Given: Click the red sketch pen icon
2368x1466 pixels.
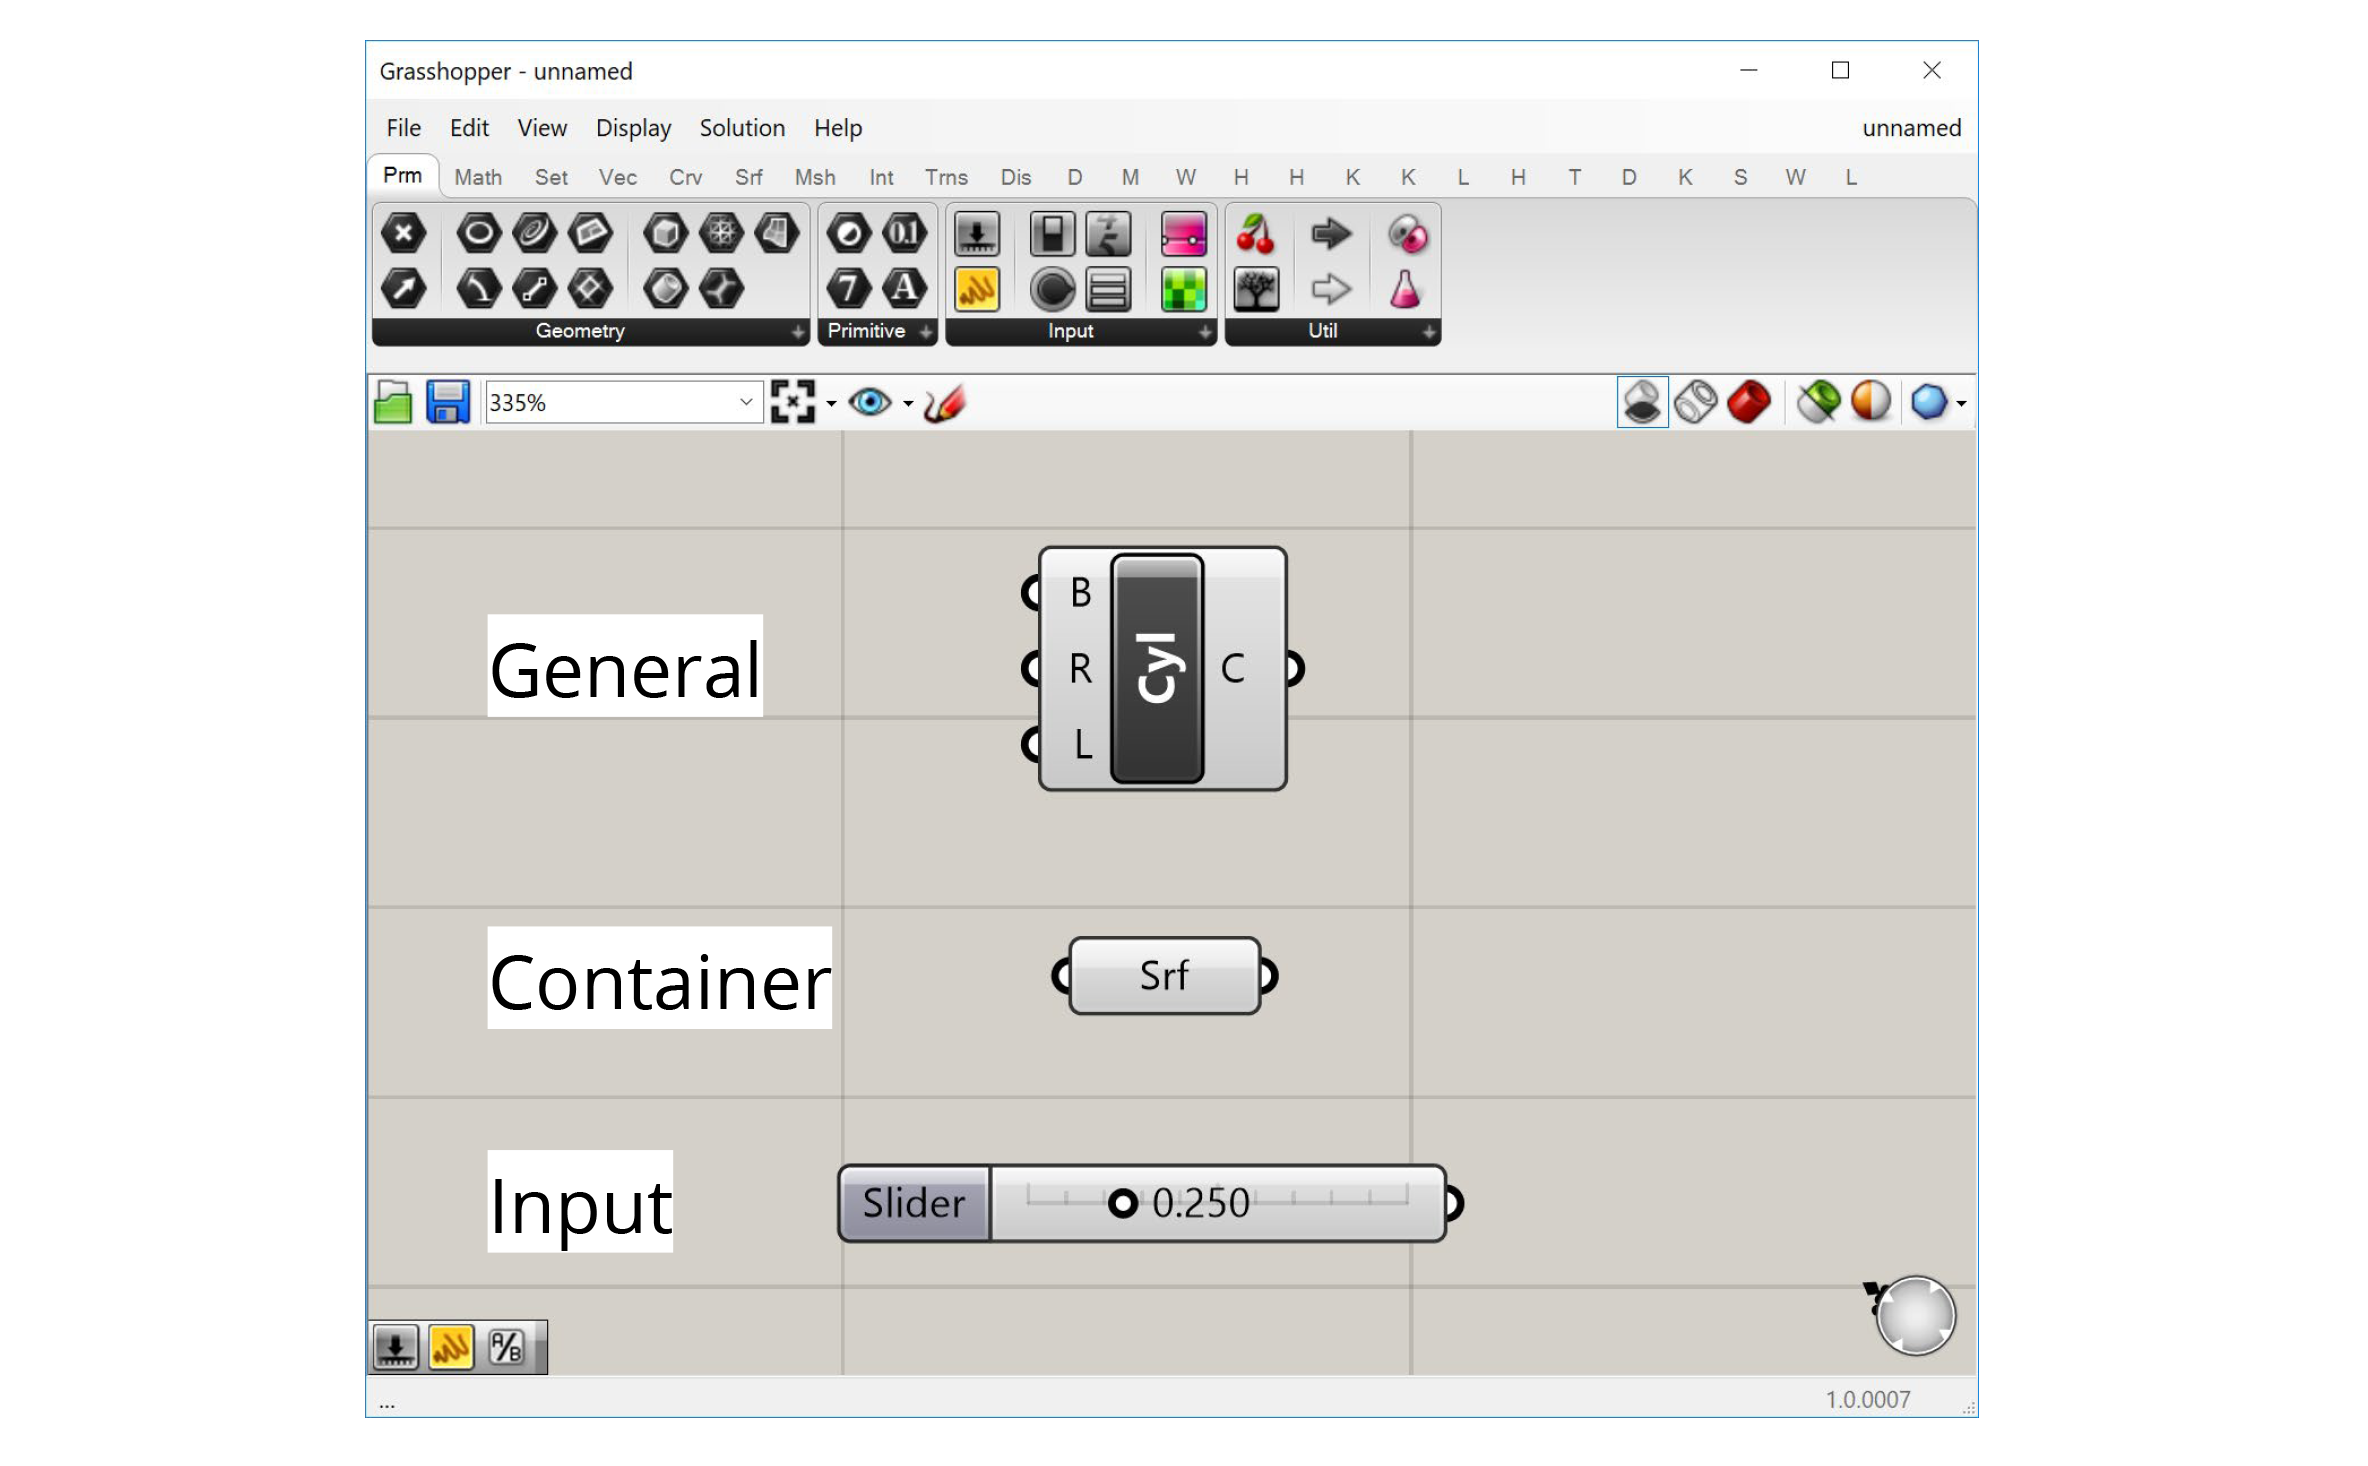Looking at the screenshot, I should 944,403.
